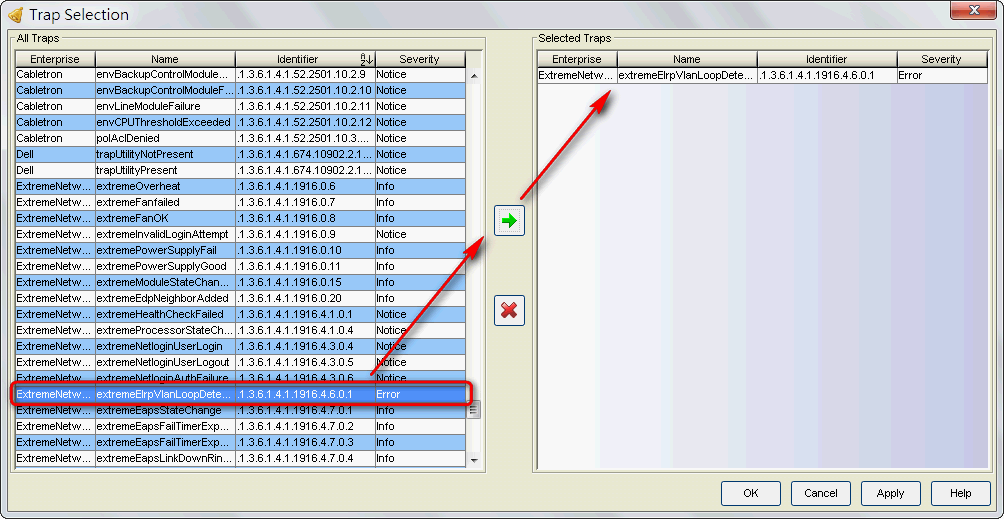Remove trap with red X button
This screenshot has height=519, width=1004.
pyautogui.click(x=509, y=310)
